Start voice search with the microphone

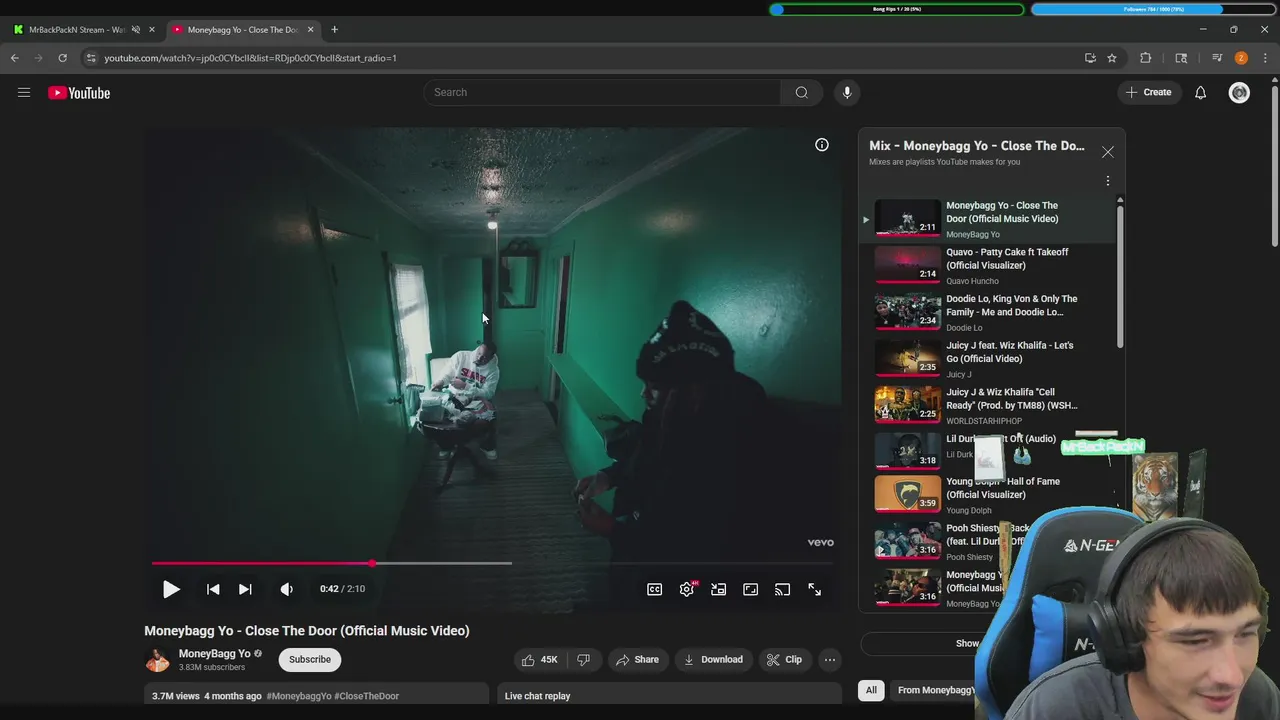tap(847, 92)
